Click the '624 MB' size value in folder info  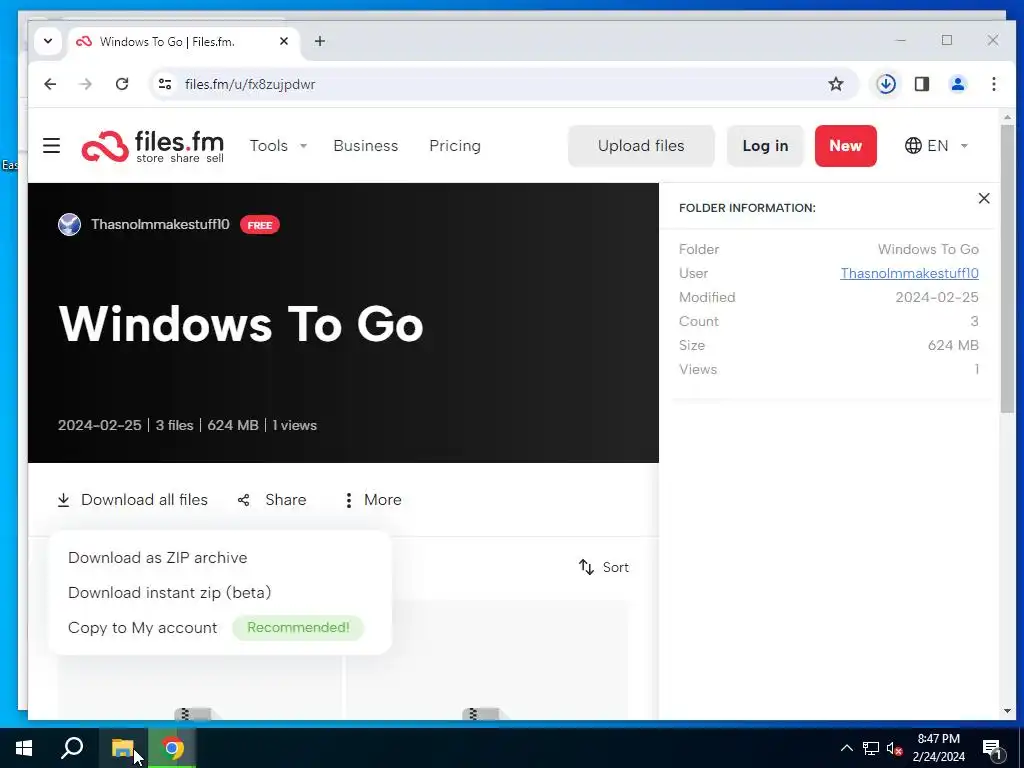(953, 345)
